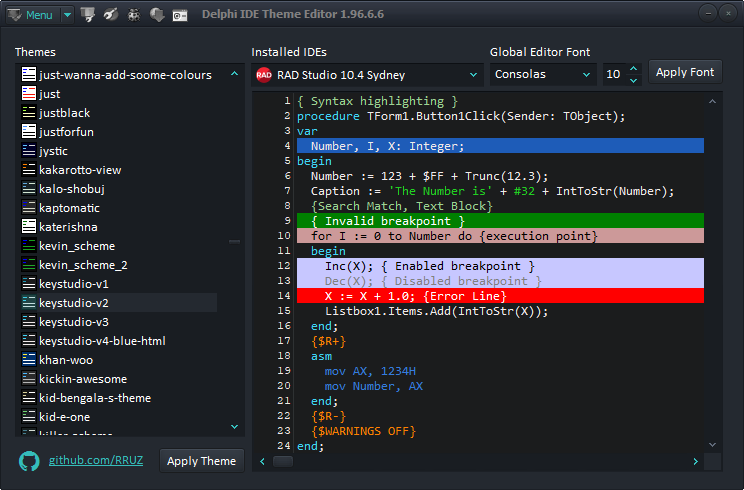Click the kakarotto-view theme preview icon
The width and height of the screenshot is (744, 490).
(29, 169)
